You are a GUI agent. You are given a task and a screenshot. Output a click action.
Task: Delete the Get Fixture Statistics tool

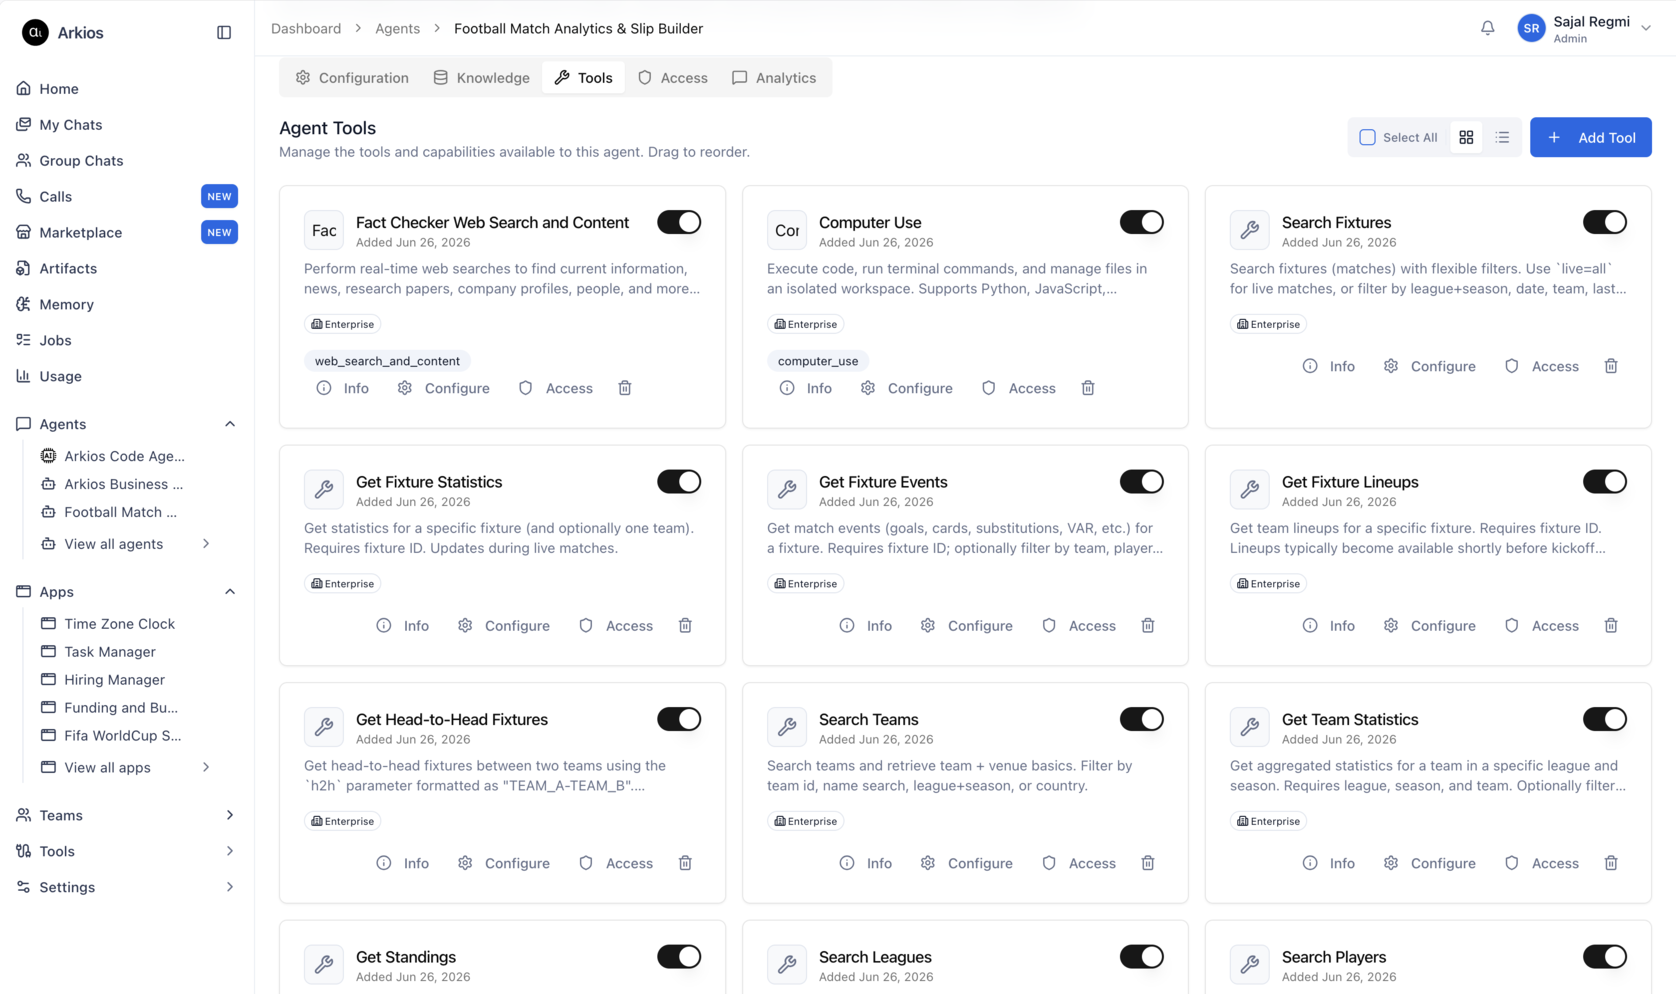point(685,626)
